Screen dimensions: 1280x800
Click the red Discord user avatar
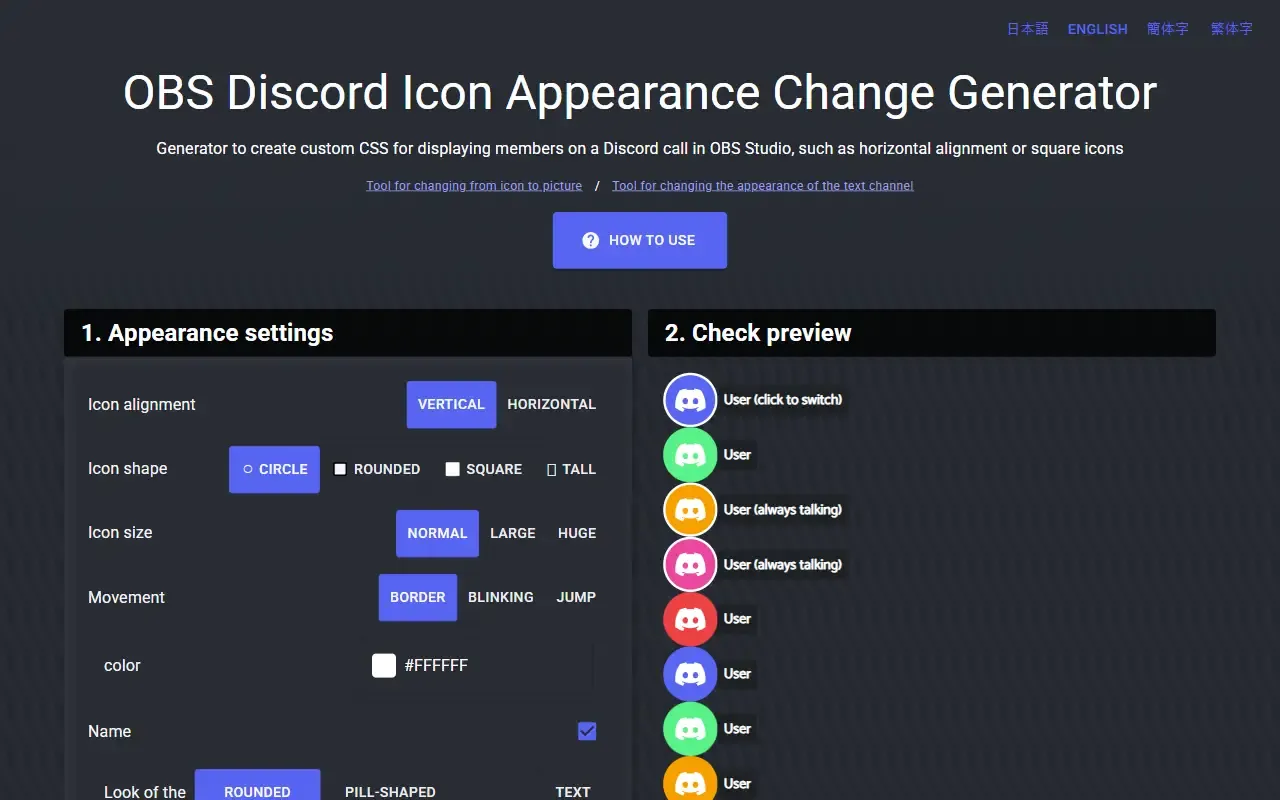[x=690, y=619]
